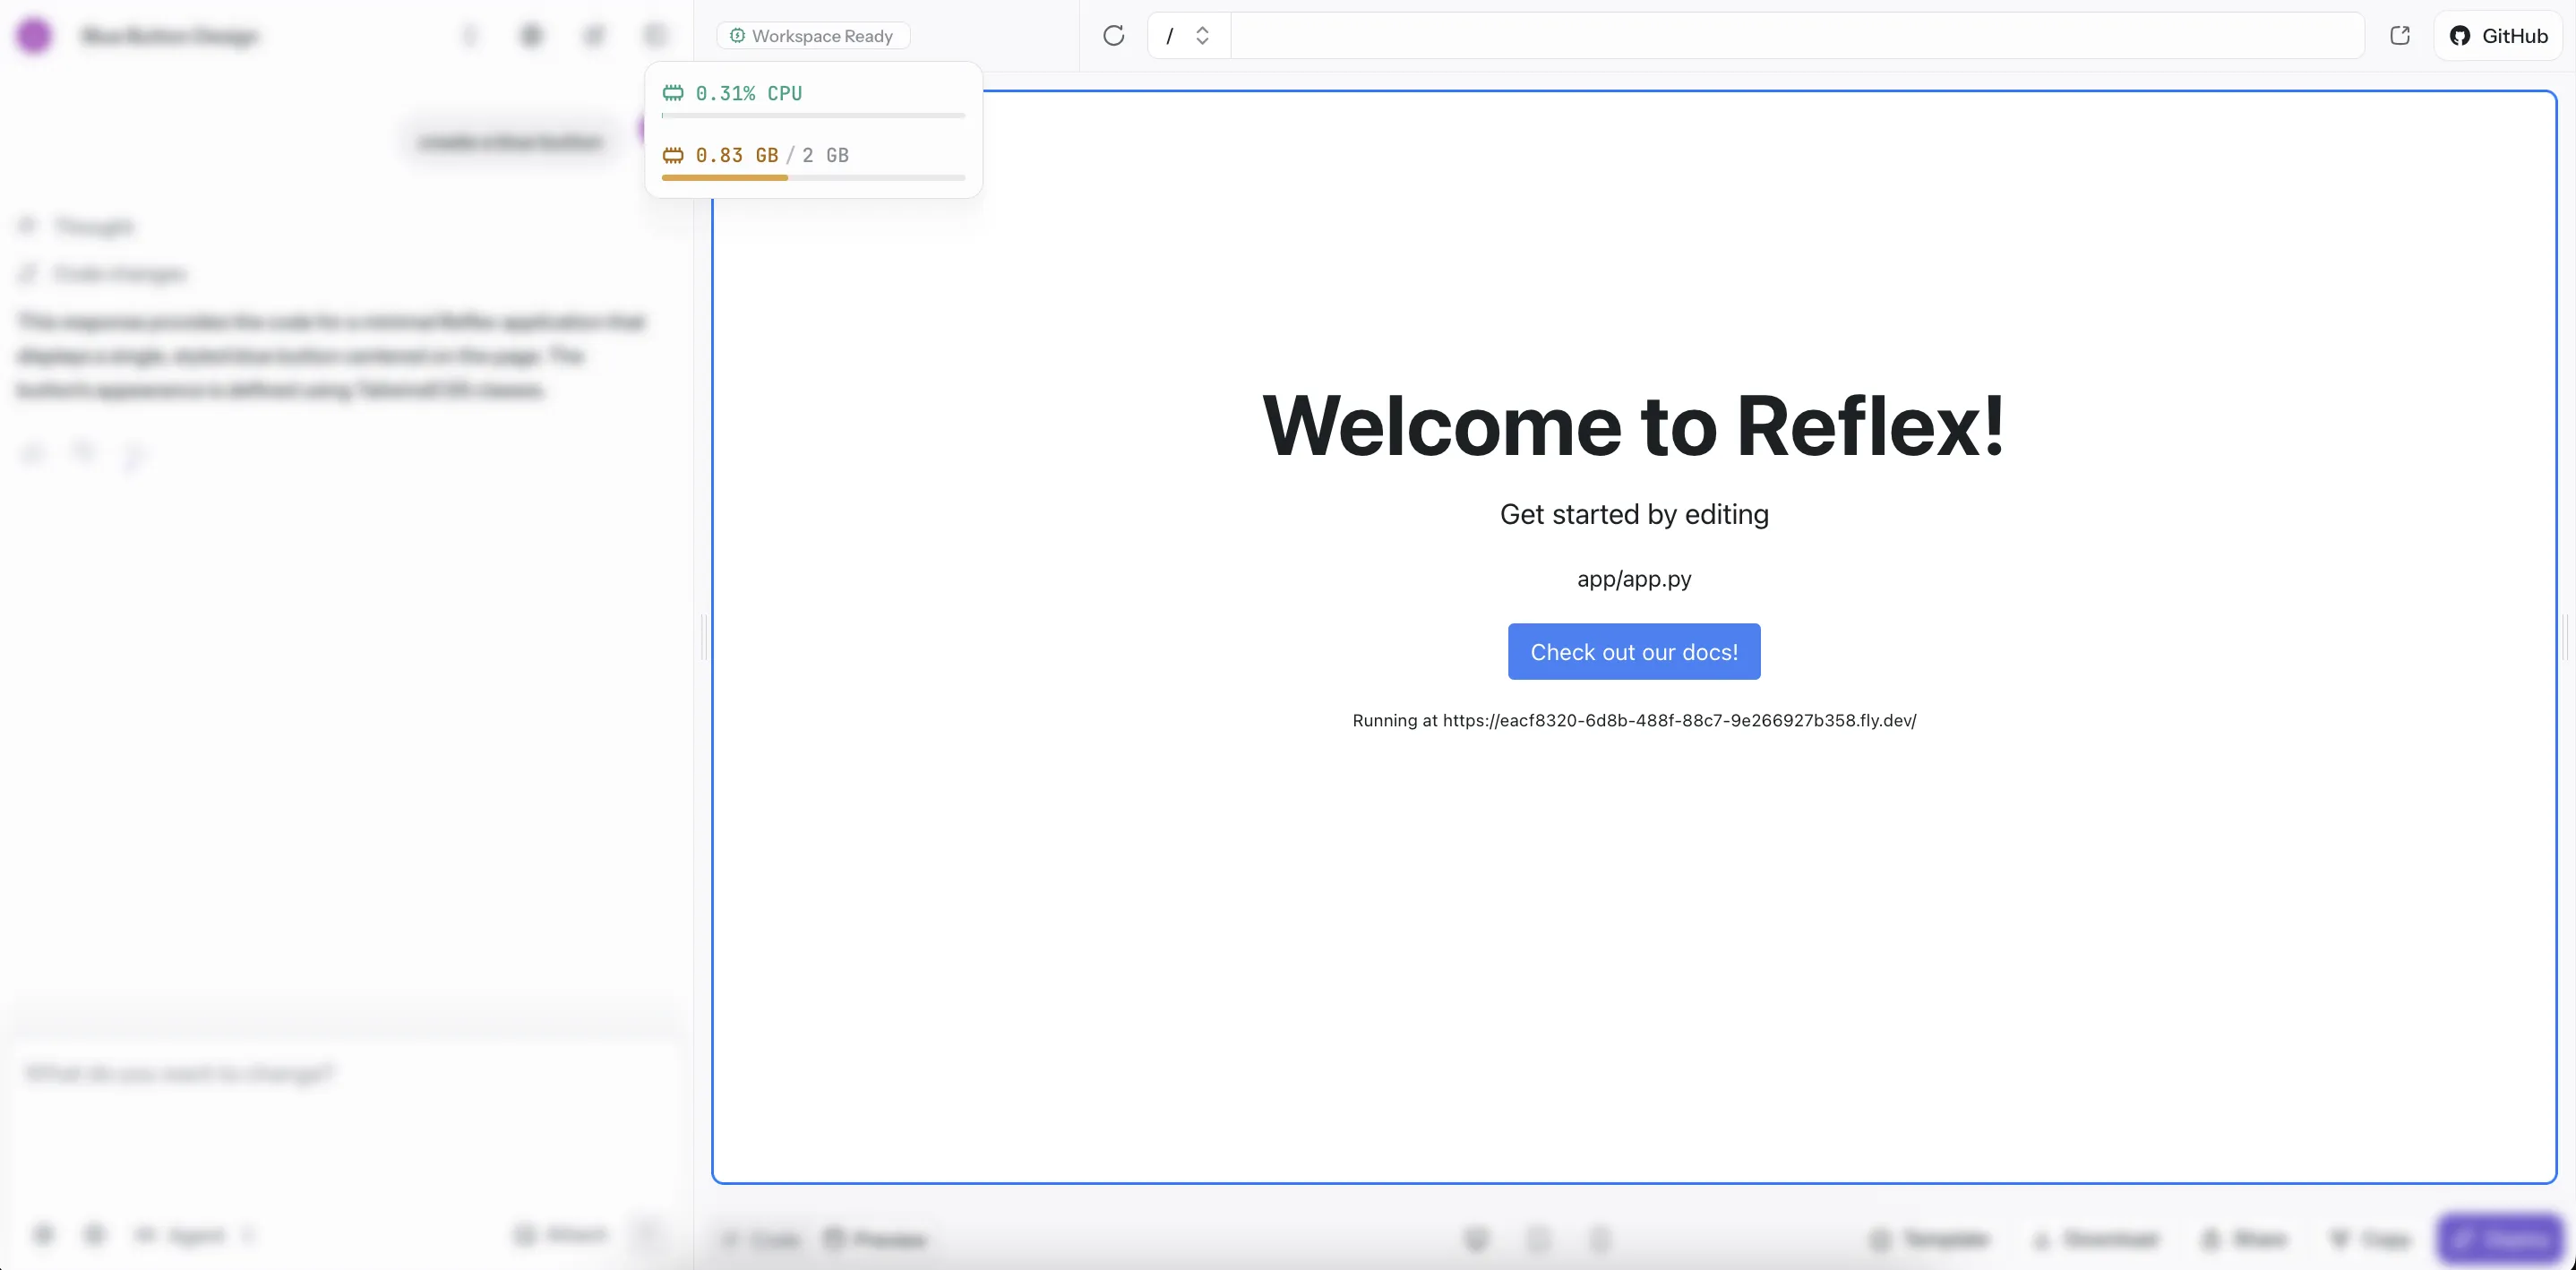Focus the preview URL address field
Image resolution: width=2576 pixels, height=1270 pixels.
(x=1796, y=36)
